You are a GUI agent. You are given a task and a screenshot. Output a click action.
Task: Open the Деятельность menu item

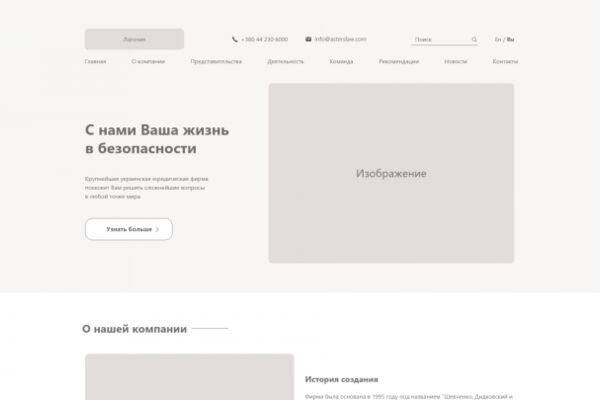click(285, 61)
